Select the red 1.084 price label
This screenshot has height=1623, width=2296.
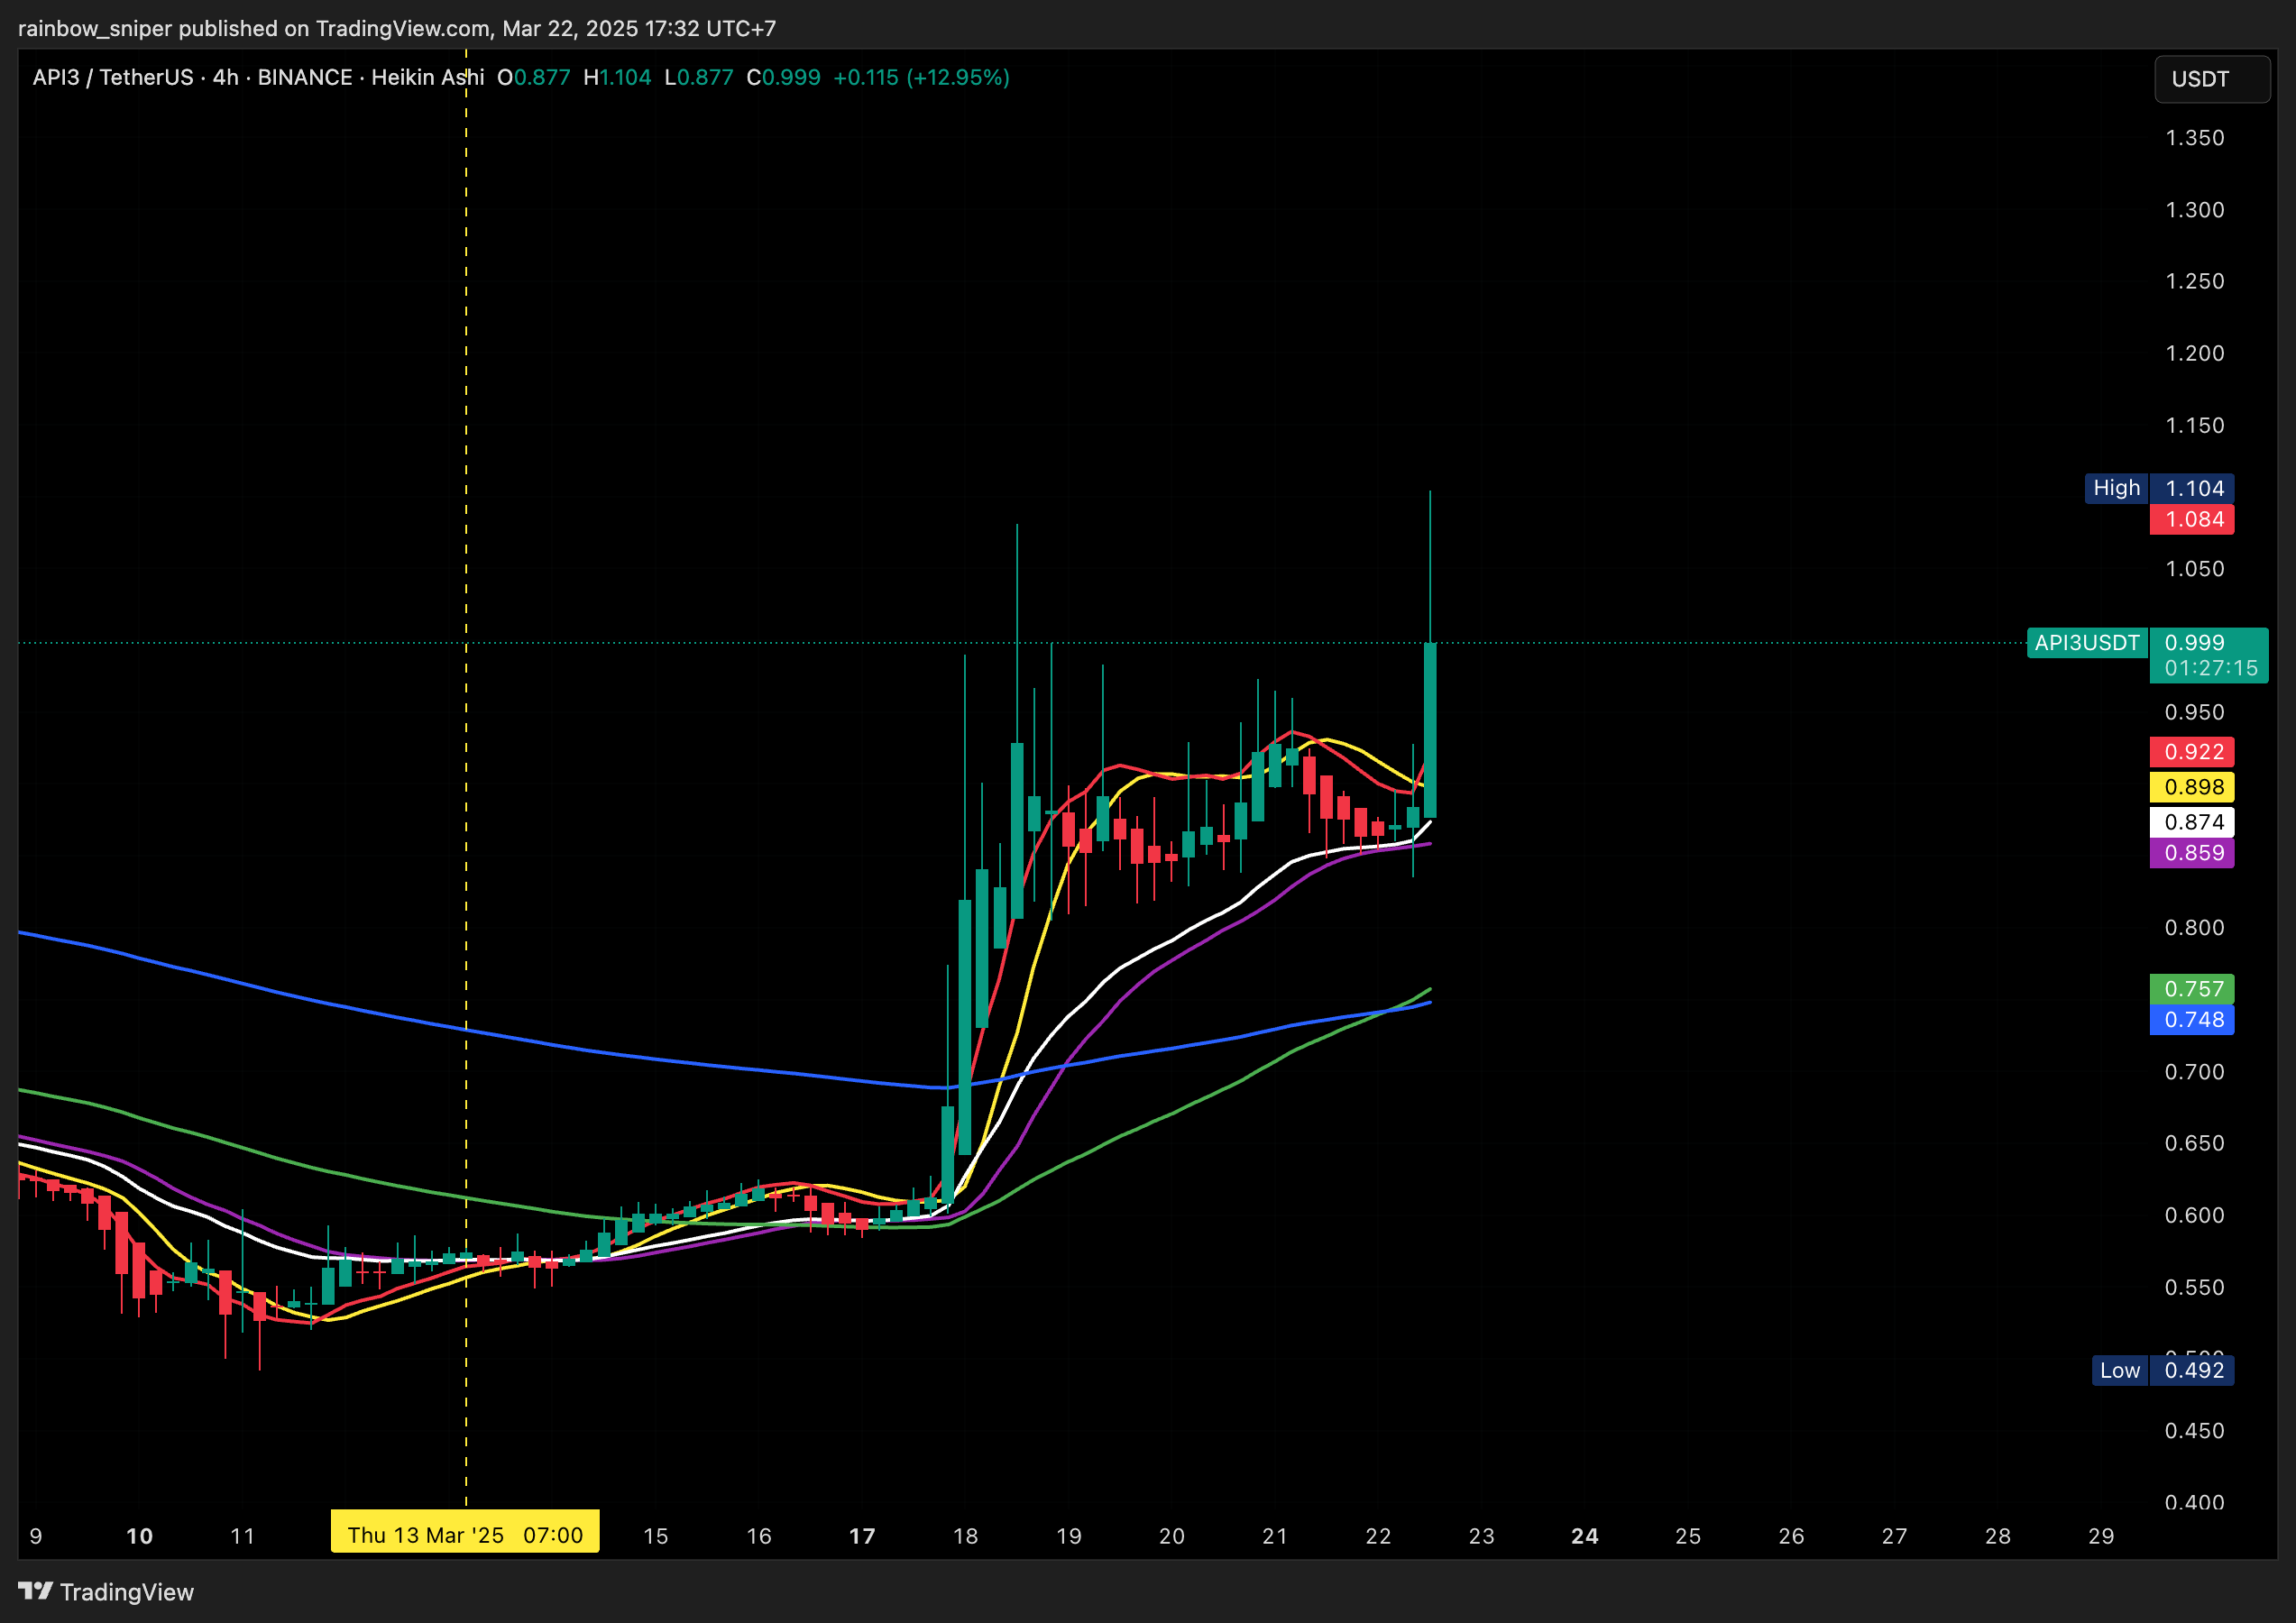point(2192,519)
